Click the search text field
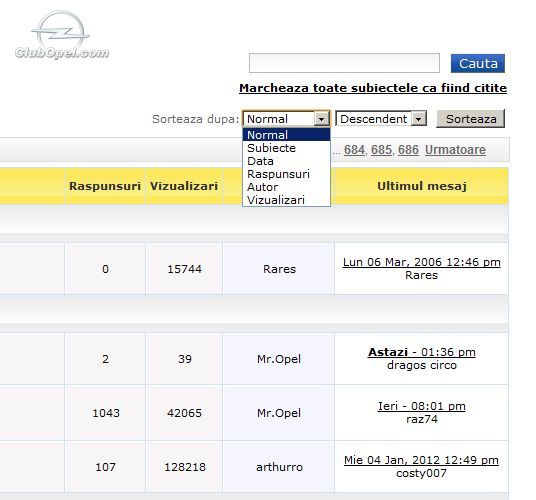The height and width of the screenshot is (500, 536). click(x=344, y=63)
